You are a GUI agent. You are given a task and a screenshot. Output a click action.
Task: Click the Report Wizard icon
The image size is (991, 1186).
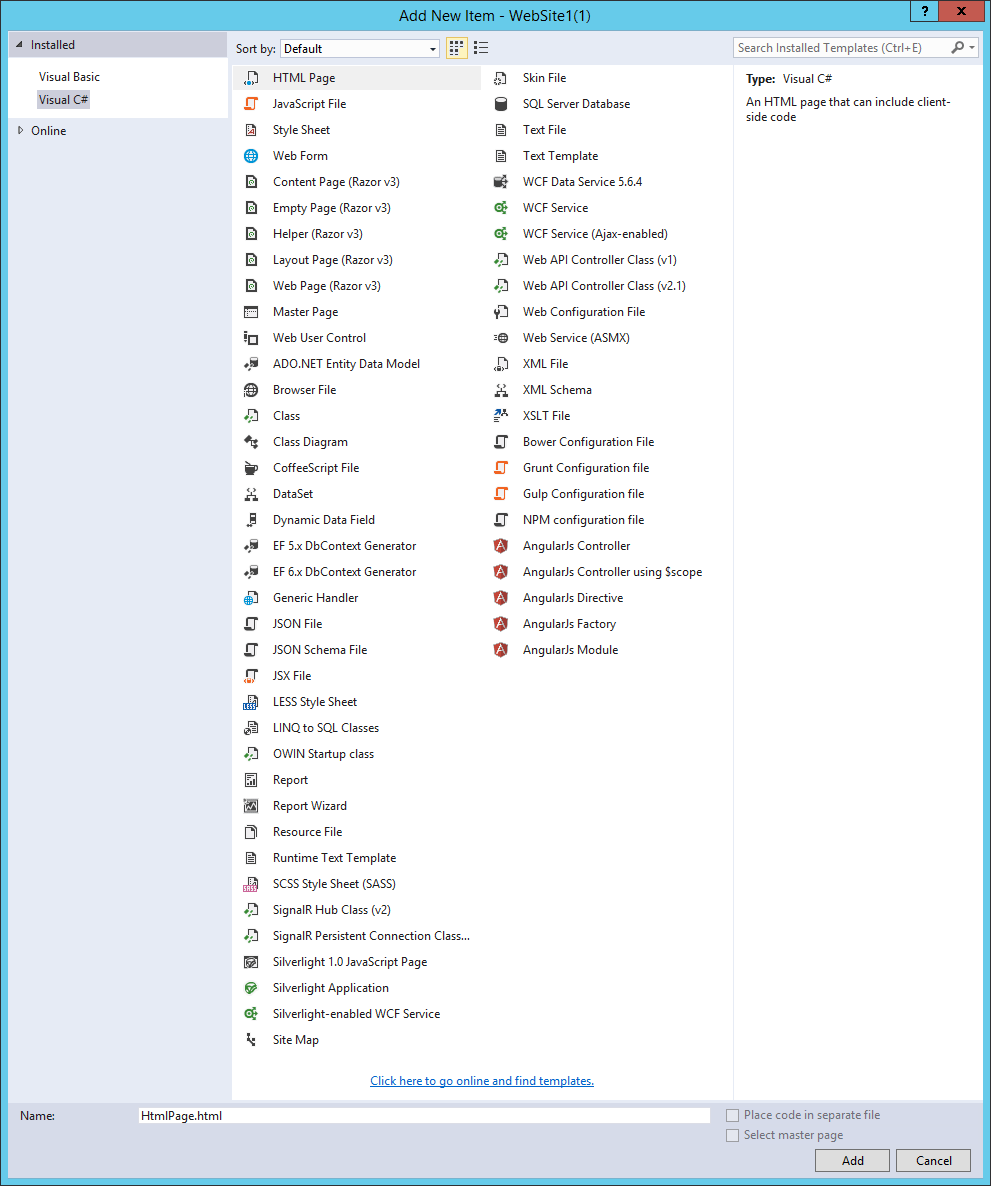pos(251,806)
